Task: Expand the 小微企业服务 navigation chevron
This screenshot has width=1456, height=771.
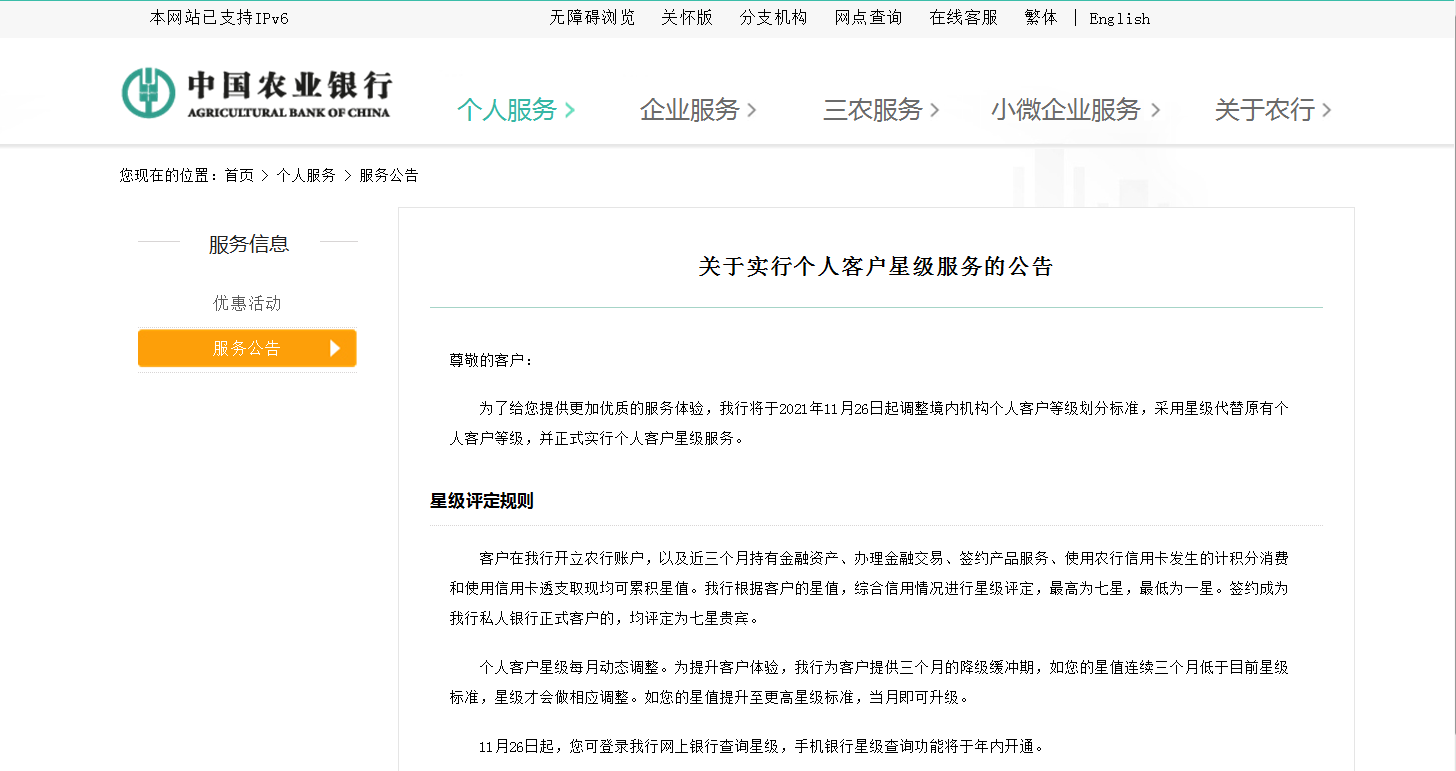Action: click(x=1155, y=111)
